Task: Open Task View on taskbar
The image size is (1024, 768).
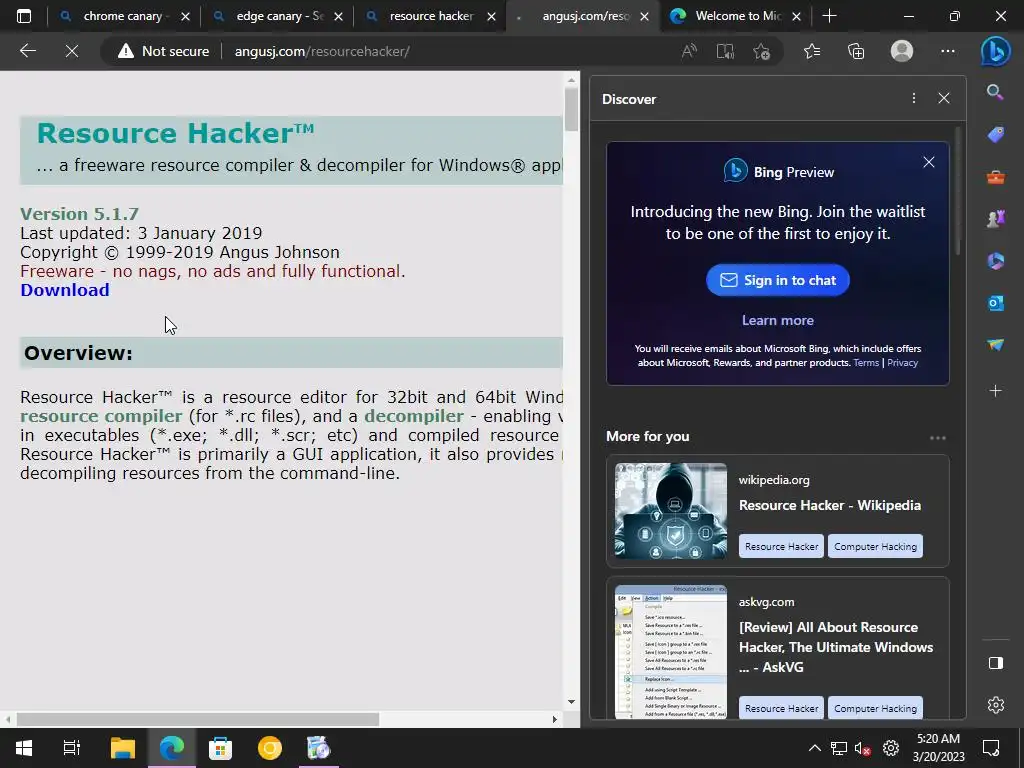Action: point(72,748)
